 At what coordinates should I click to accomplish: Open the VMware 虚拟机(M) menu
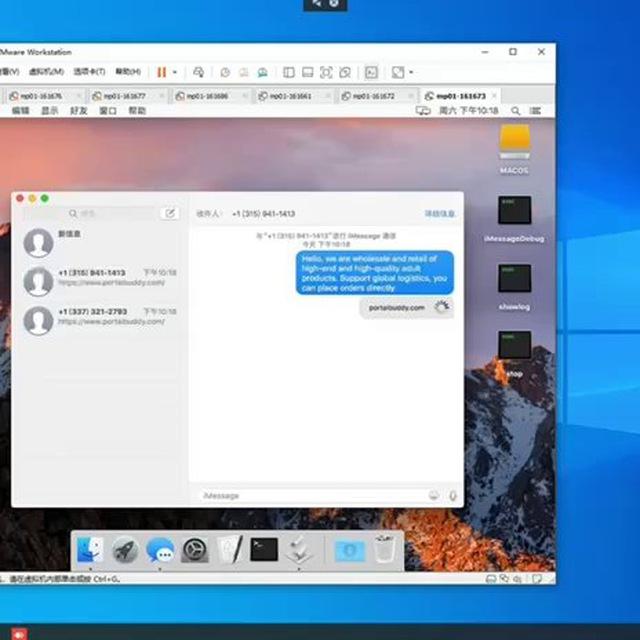(x=46, y=71)
